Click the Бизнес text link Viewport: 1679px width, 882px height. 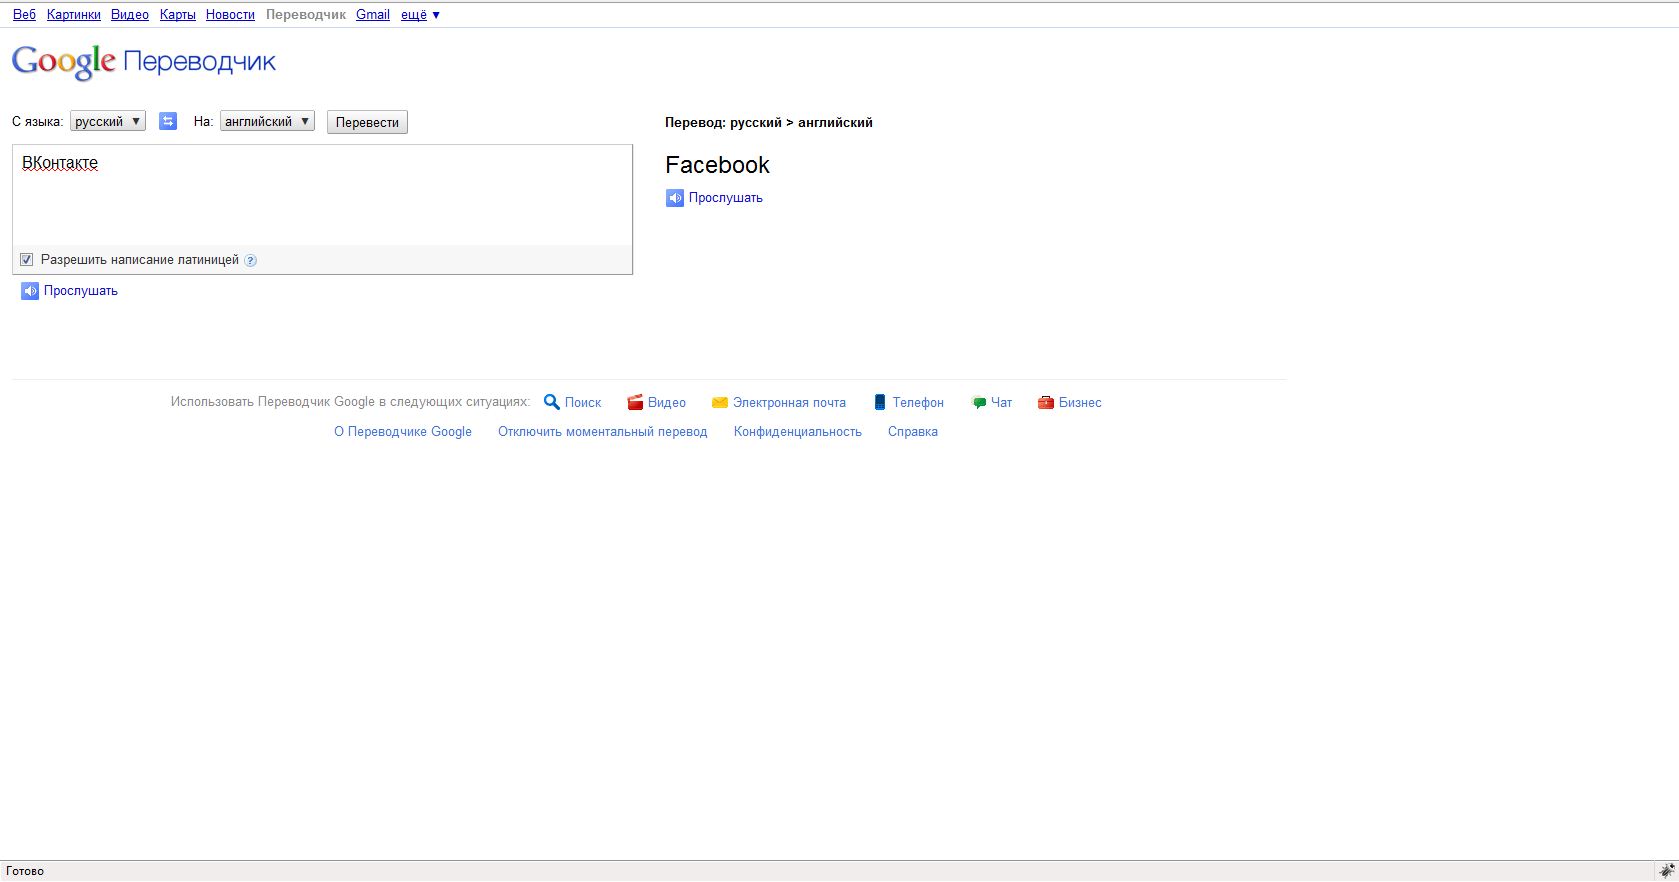(x=1080, y=403)
